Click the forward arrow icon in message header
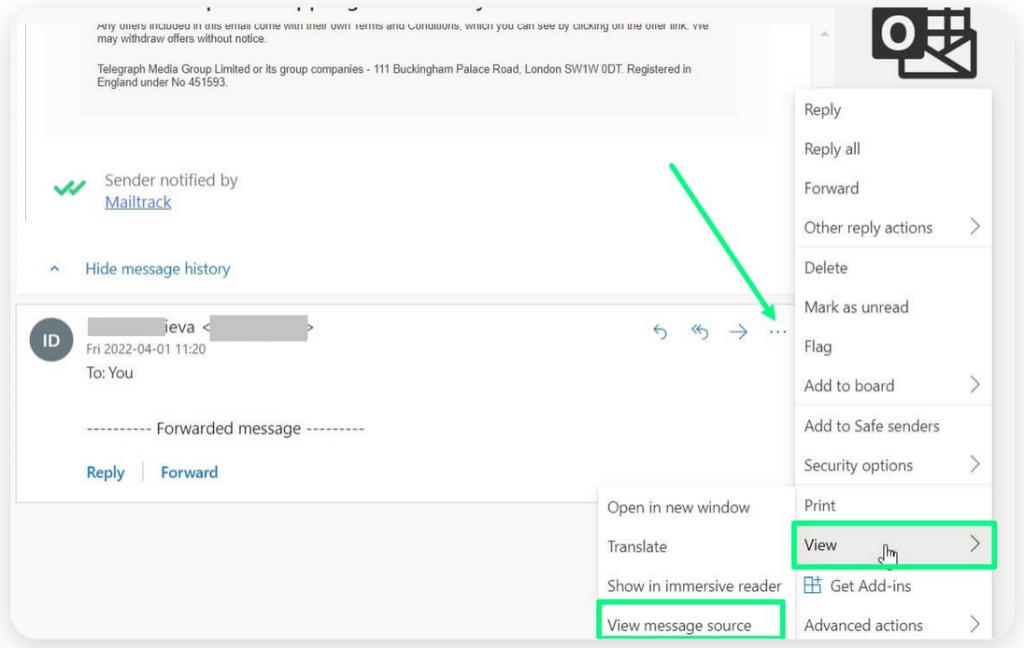 click(738, 332)
